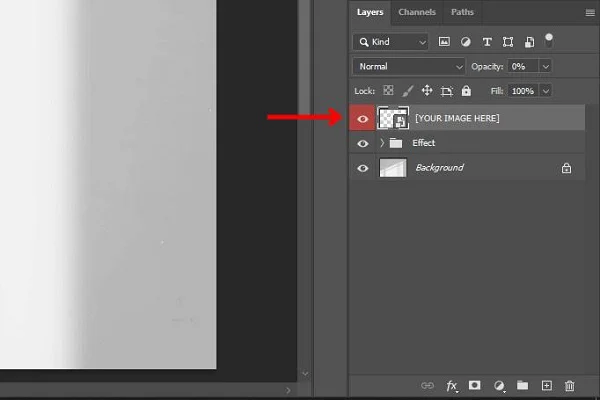Add layer mask icon
Viewport: 600px width, 400px height.
[x=474, y=385]
